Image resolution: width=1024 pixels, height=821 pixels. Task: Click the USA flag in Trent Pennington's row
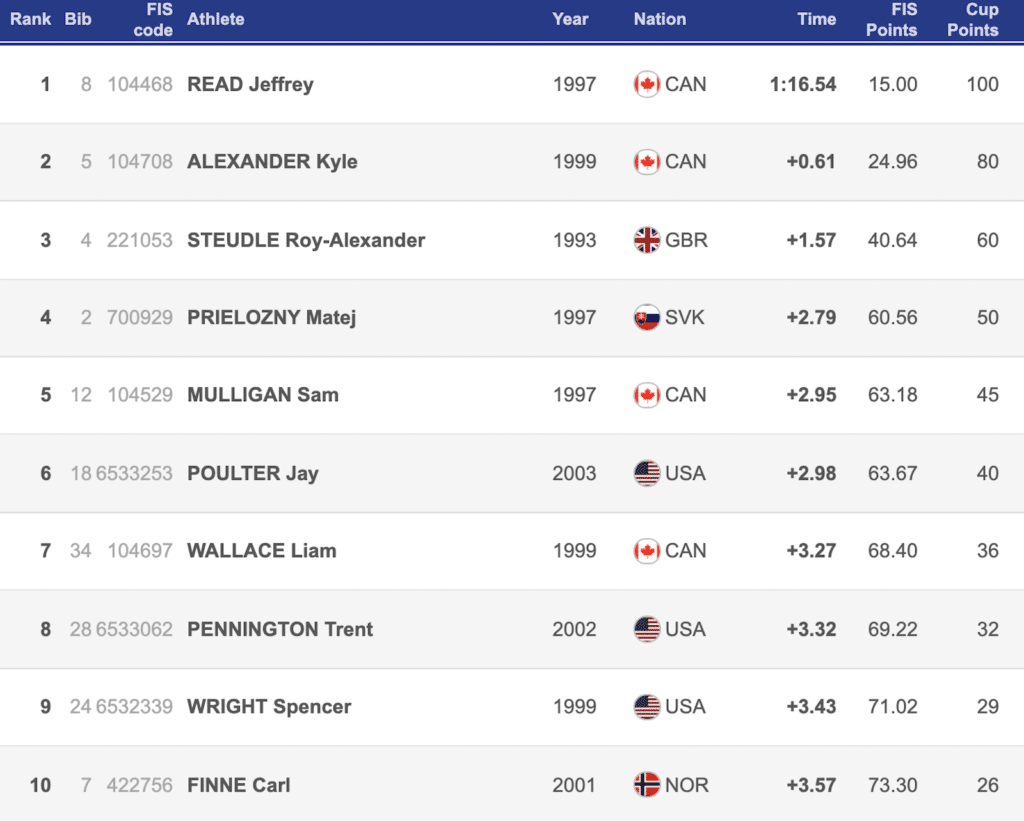tap(646, 629)
